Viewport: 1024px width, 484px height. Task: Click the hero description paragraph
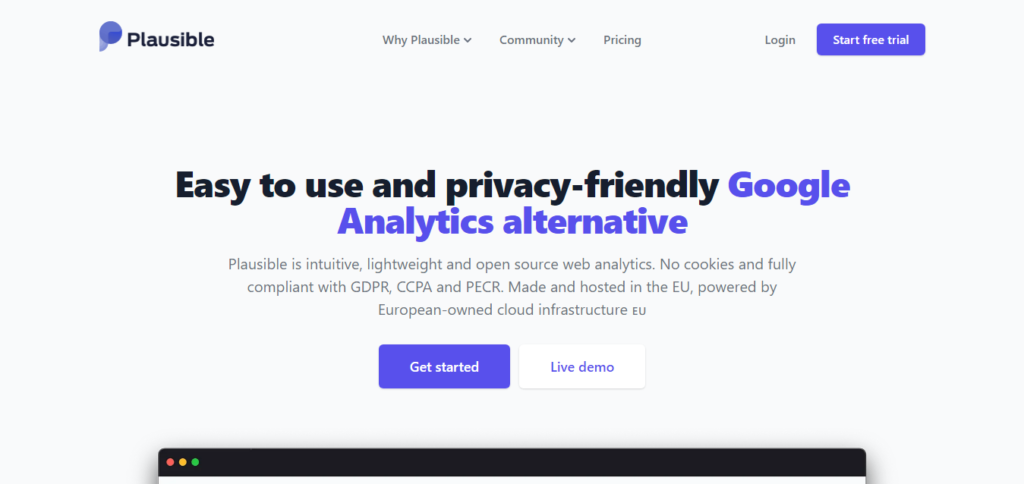[512, 287]
